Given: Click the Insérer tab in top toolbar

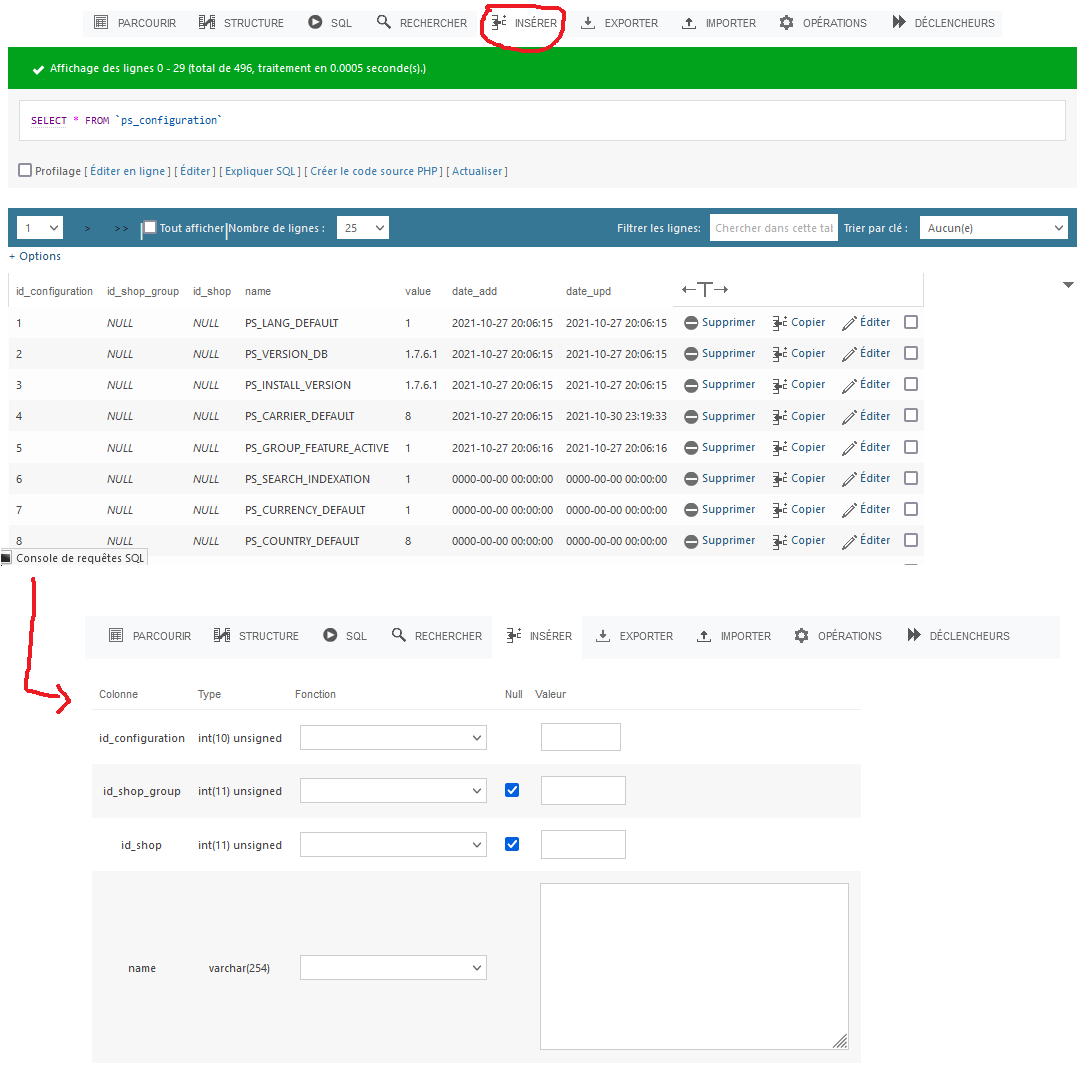Looking at the screenshot, I should coord(524,23).
